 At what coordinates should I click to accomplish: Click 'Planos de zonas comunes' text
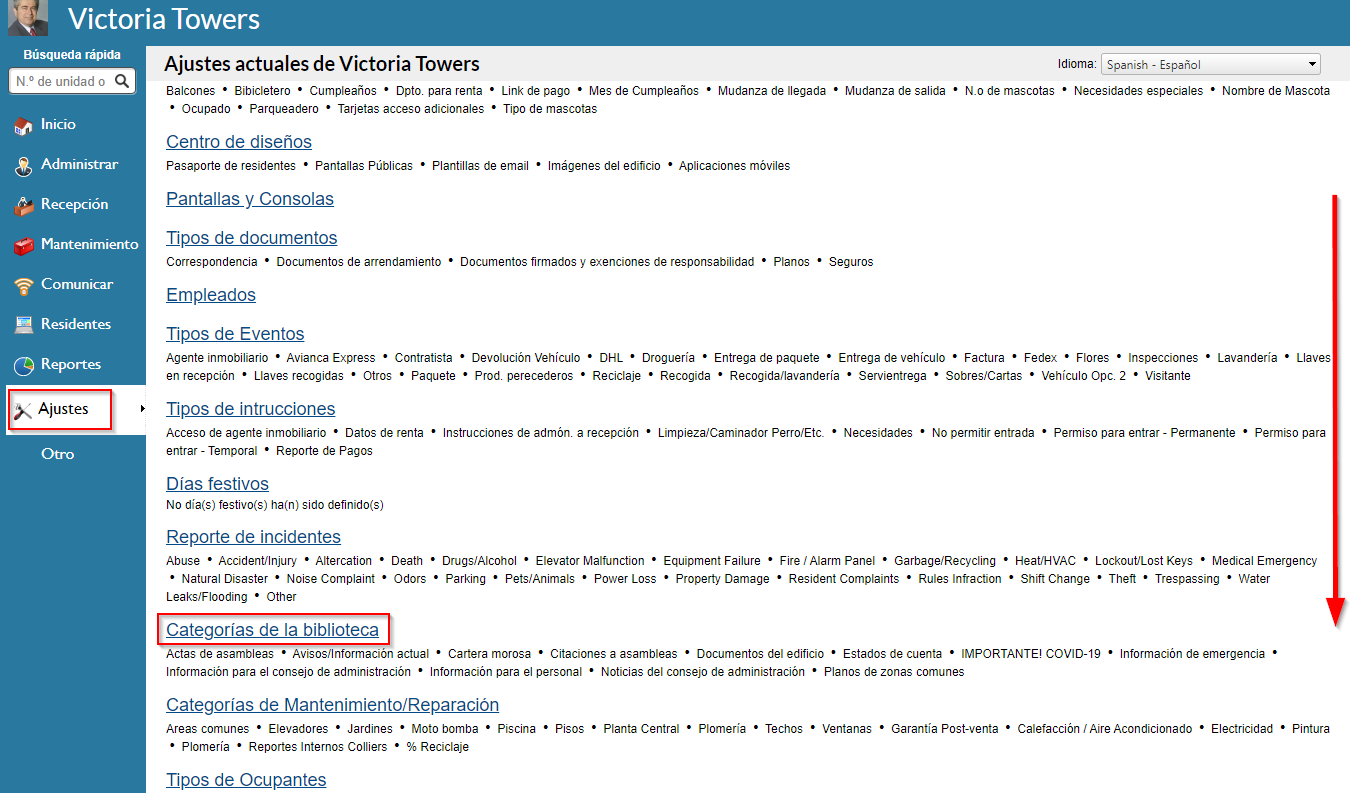click(894, 672)
